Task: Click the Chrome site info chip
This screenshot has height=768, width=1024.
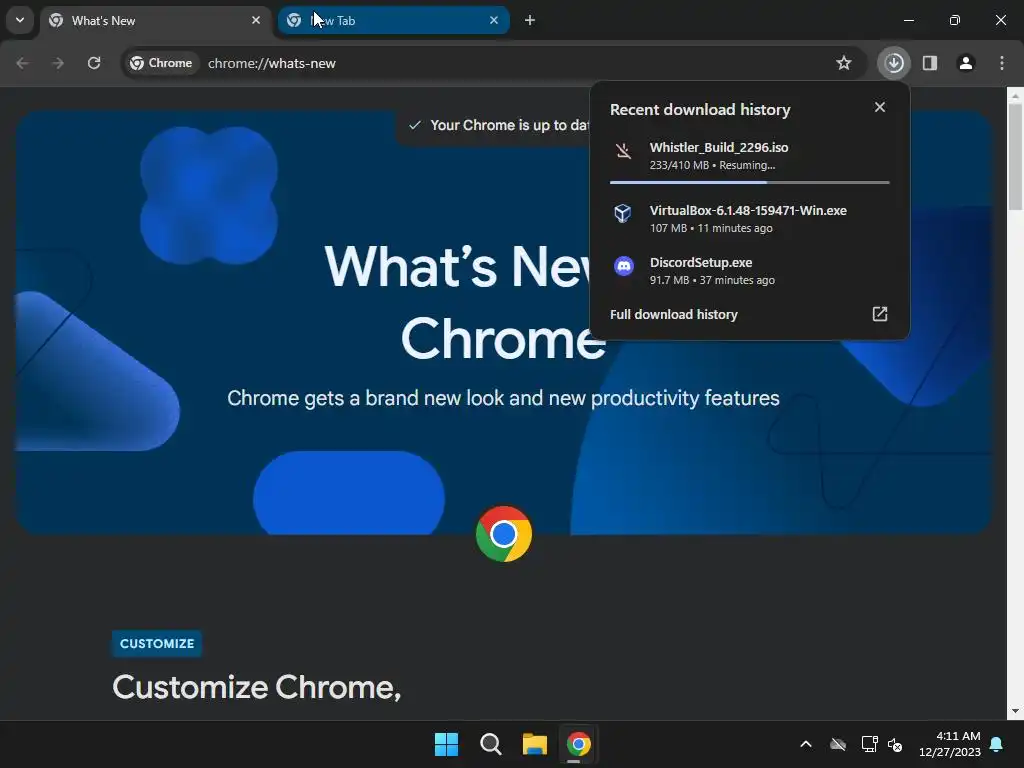Action: tap(162, 63)
